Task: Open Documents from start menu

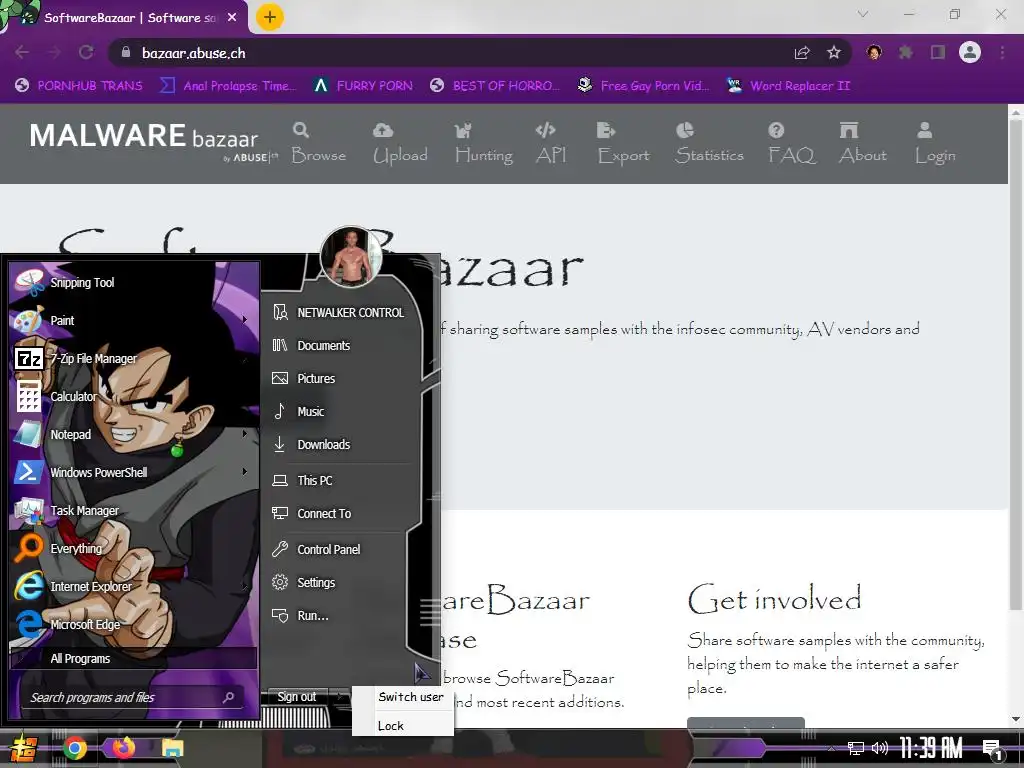Action: click(340, 345)
